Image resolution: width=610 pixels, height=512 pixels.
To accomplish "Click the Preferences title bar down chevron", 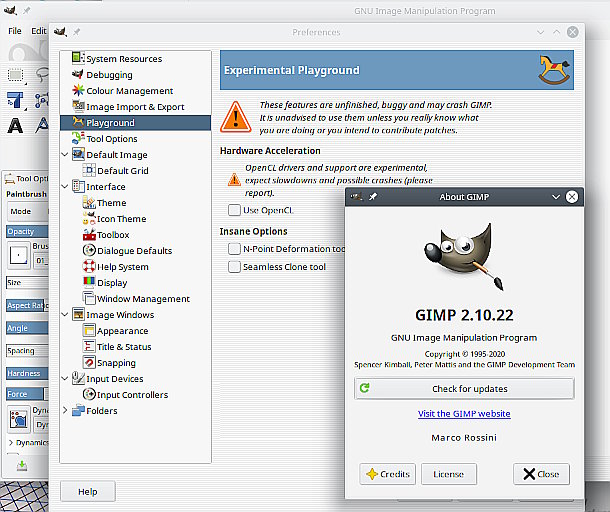I will tap(540, 32).
